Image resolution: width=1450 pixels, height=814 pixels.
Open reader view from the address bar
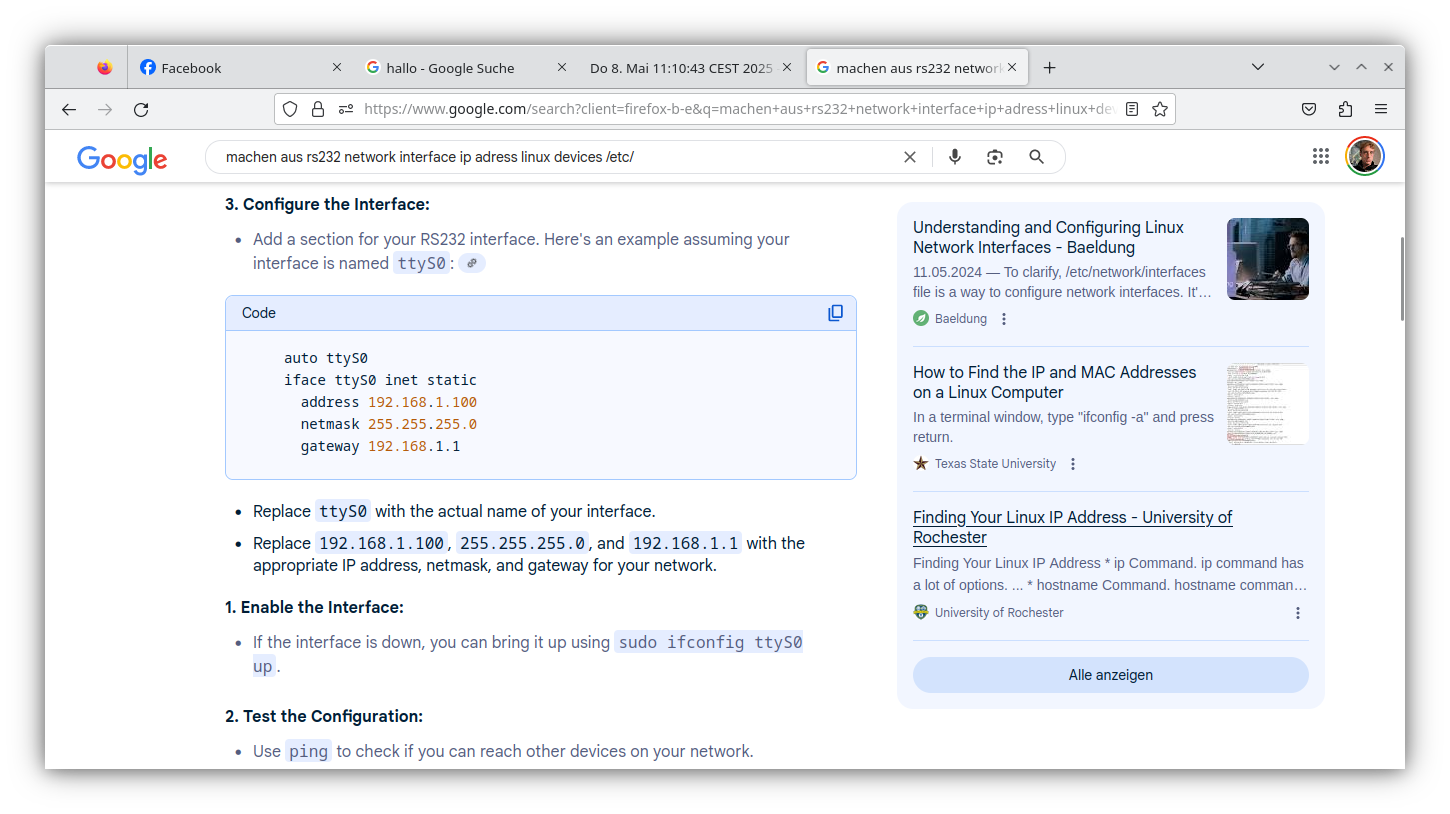pos(1131,109)
